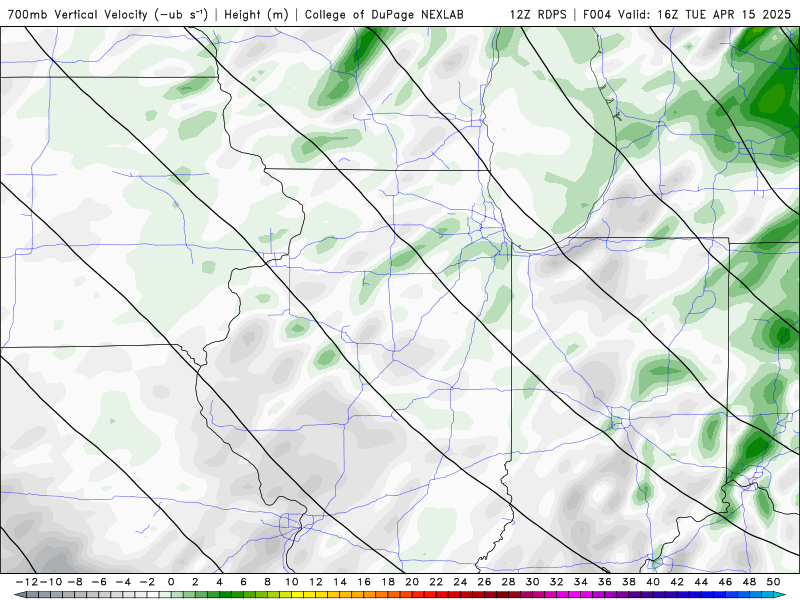The height and width of the screenshot is (600, 800).
Task: Click the "12Z RDPS" model run label
Action: [538, 14]
